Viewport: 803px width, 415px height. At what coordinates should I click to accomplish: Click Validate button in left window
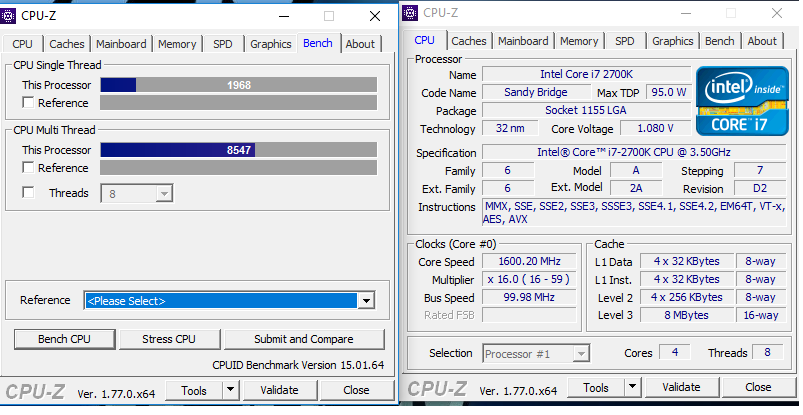click(280, 390)
